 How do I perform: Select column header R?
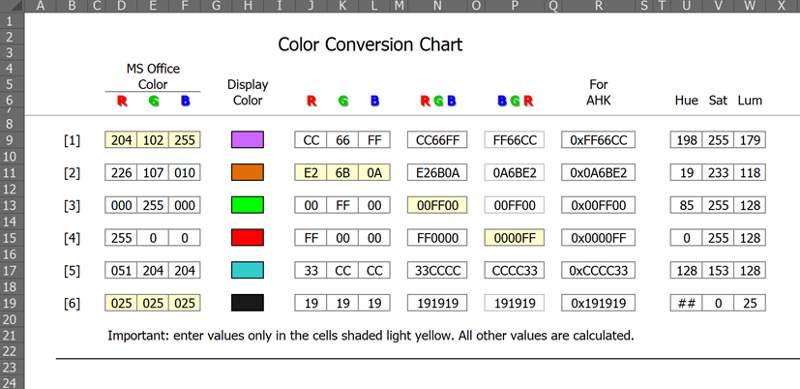(x=598, y=6)
